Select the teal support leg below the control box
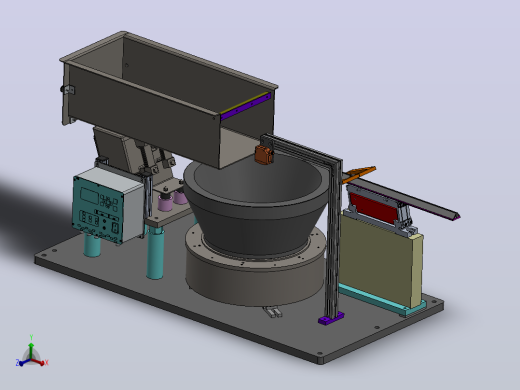 pos(91,245)
